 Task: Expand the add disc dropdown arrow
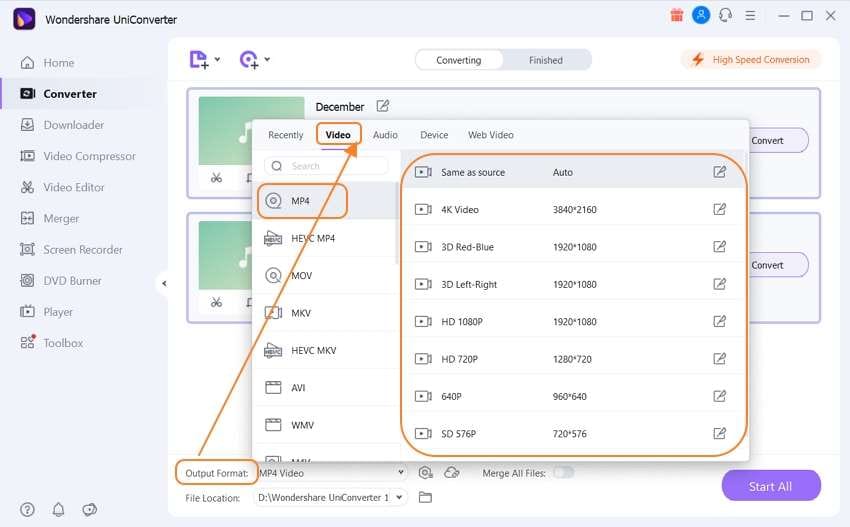[267, 59]
